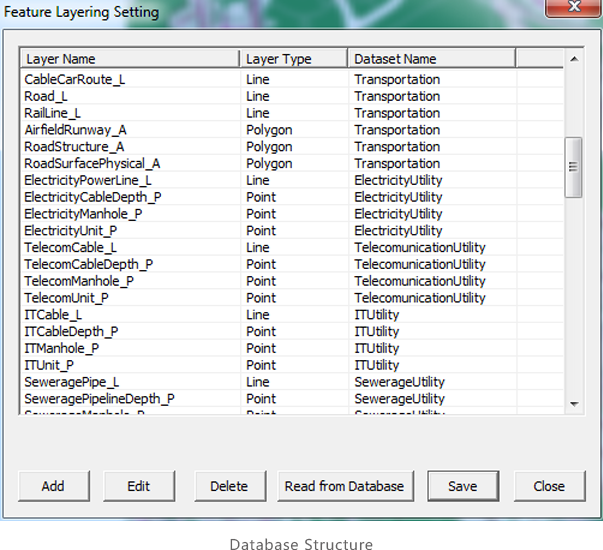
Task: Click the Layer Type column header
Action: [x=293, y=59]
